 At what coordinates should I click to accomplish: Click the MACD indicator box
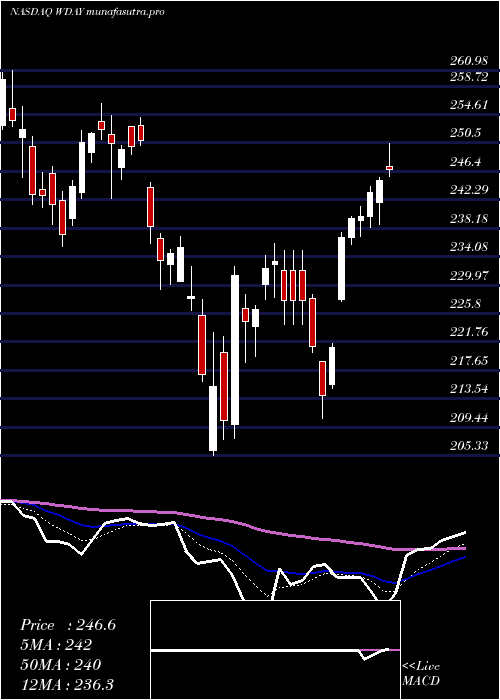[275, 650]
